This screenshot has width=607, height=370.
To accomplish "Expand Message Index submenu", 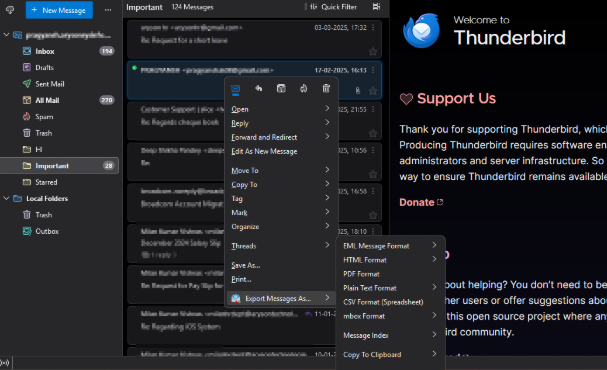I will click(390, 335).
